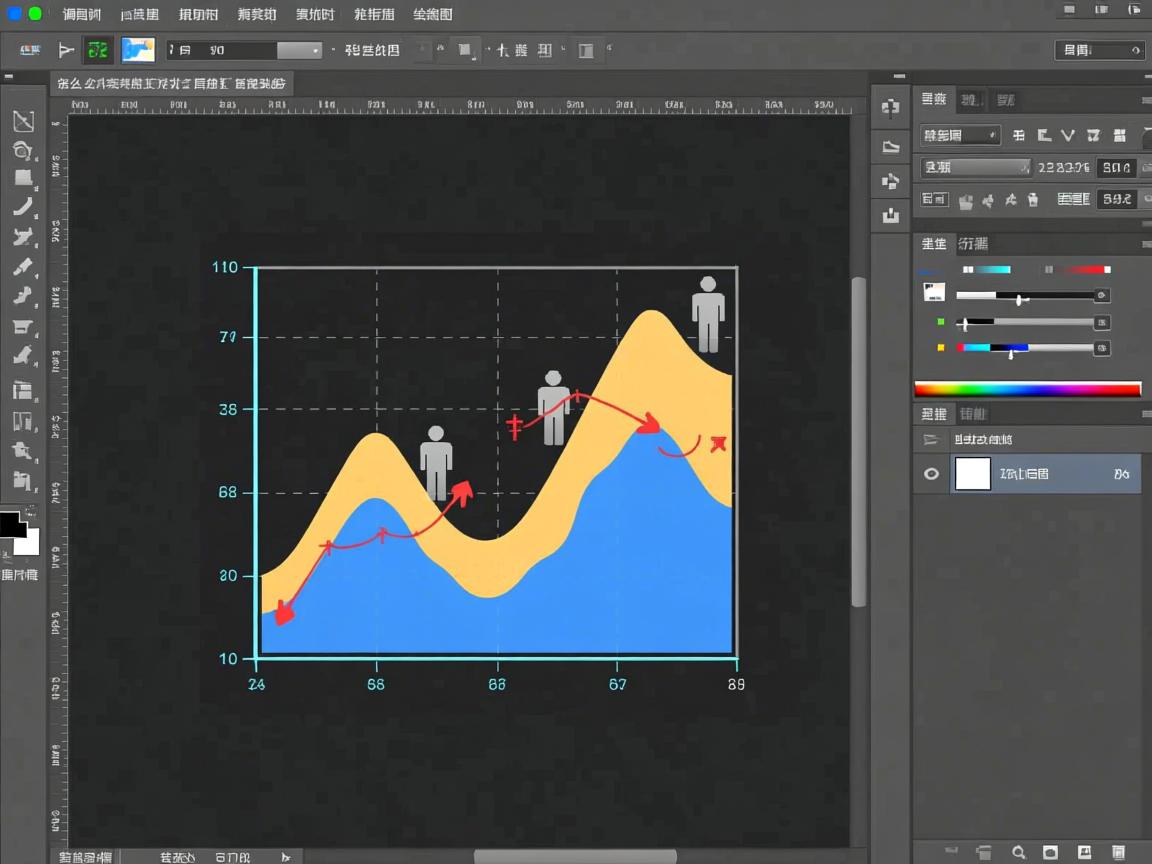Click the black foreground color swatch
This screenshot has width=1152, height=864.
click(10, 525)
